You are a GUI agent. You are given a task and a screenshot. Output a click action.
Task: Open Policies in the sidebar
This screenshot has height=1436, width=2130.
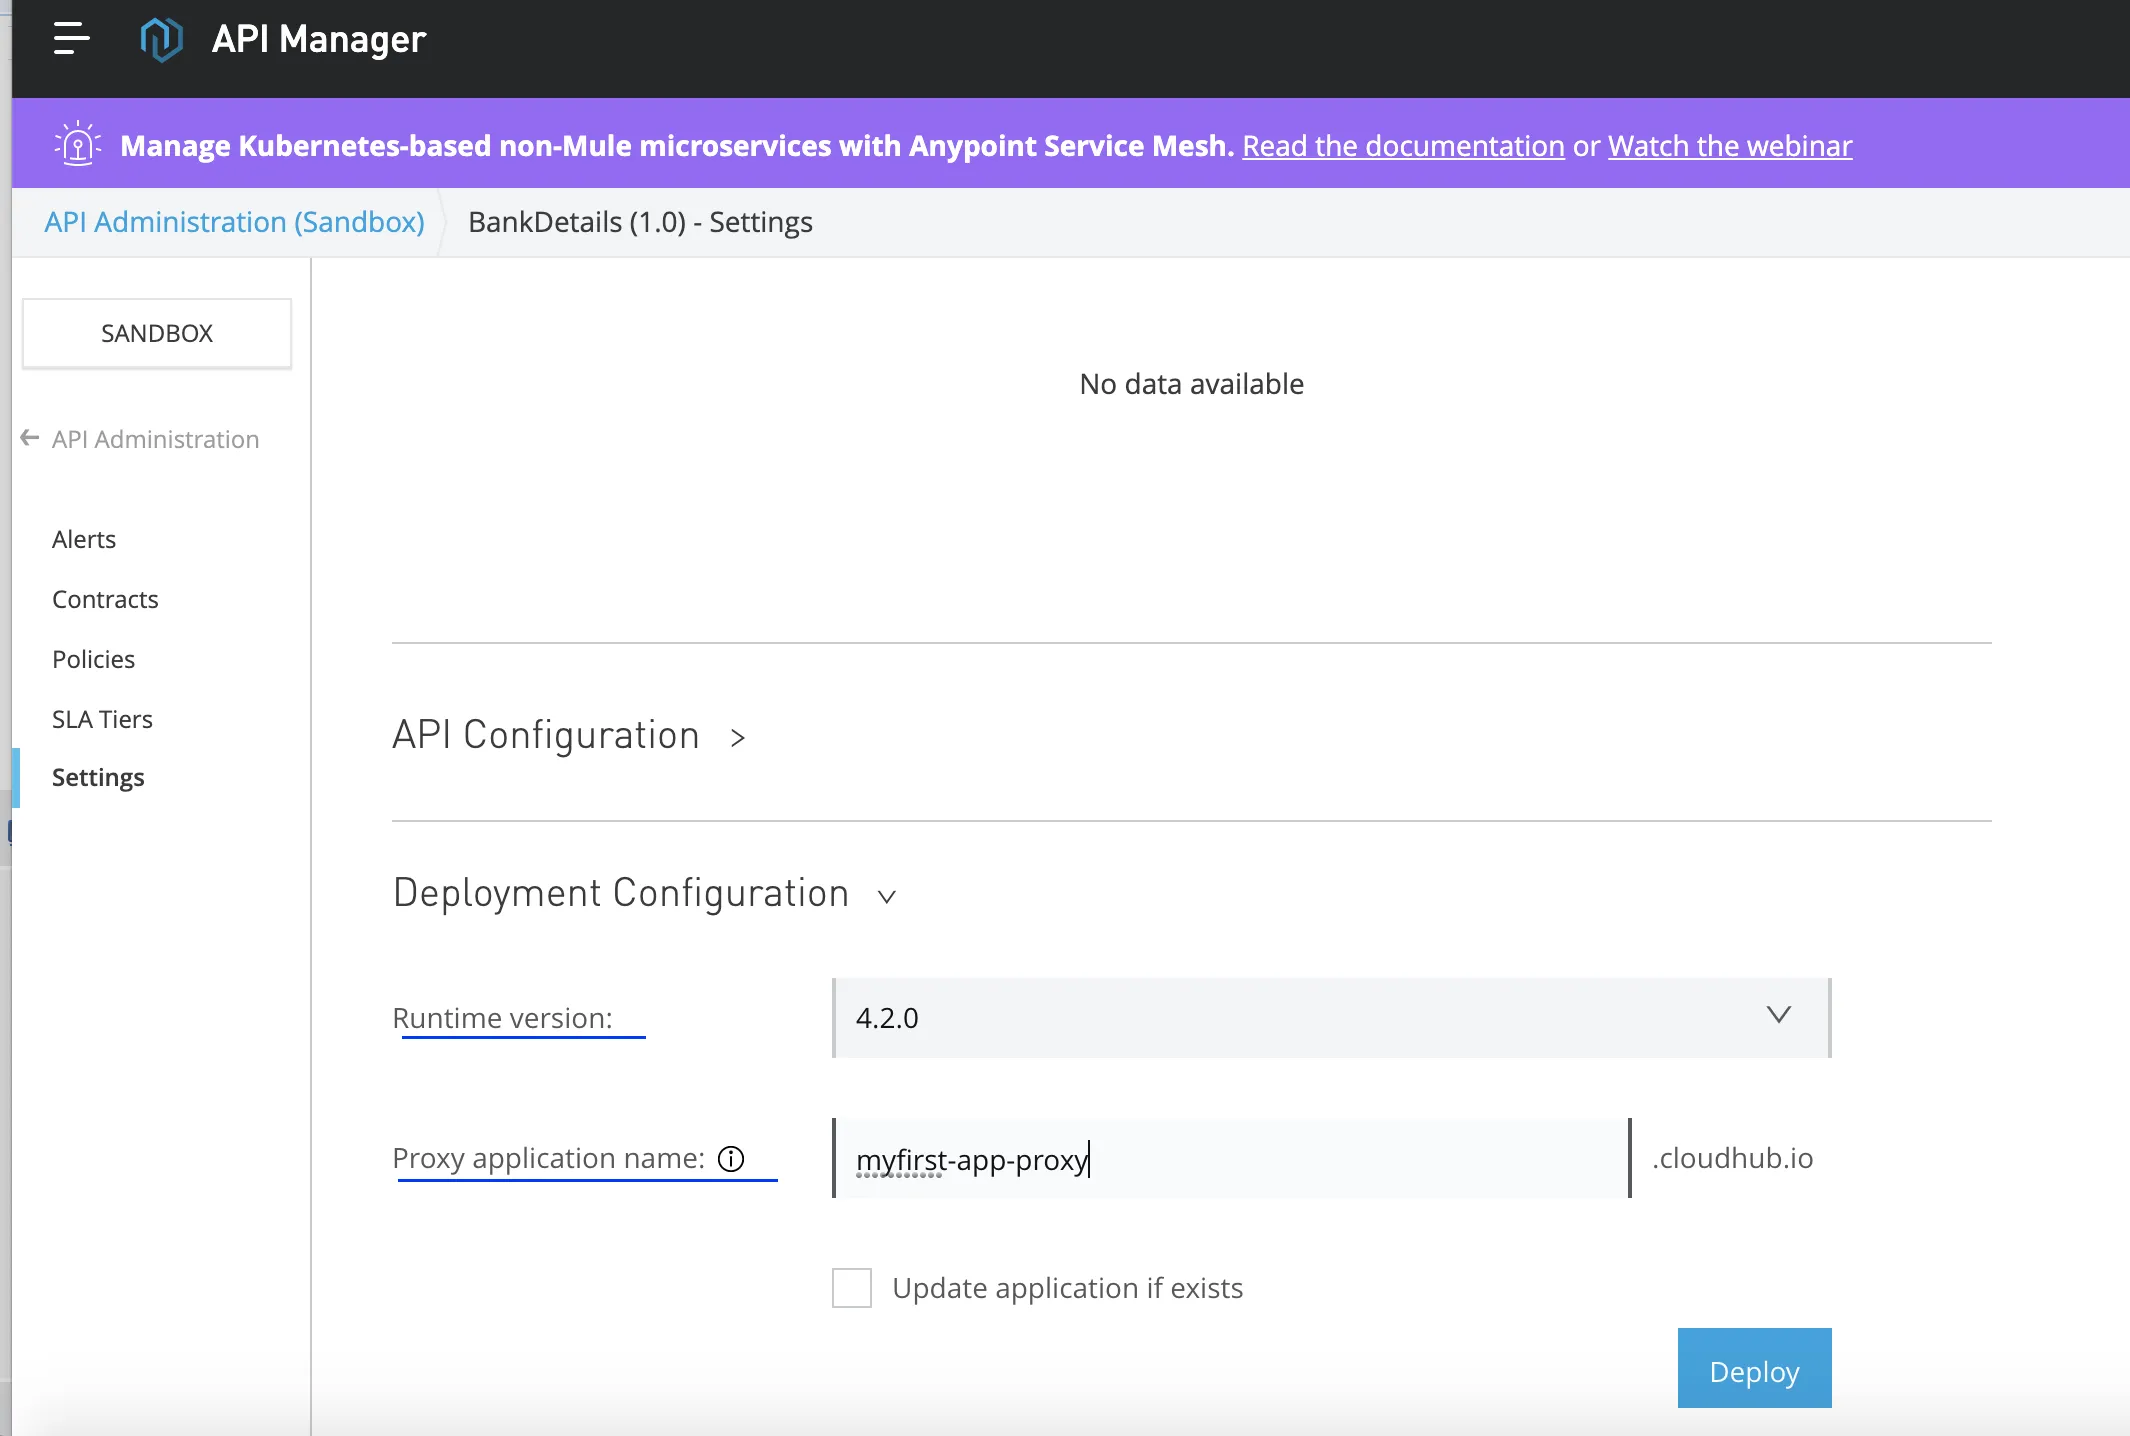coord(93,659)
